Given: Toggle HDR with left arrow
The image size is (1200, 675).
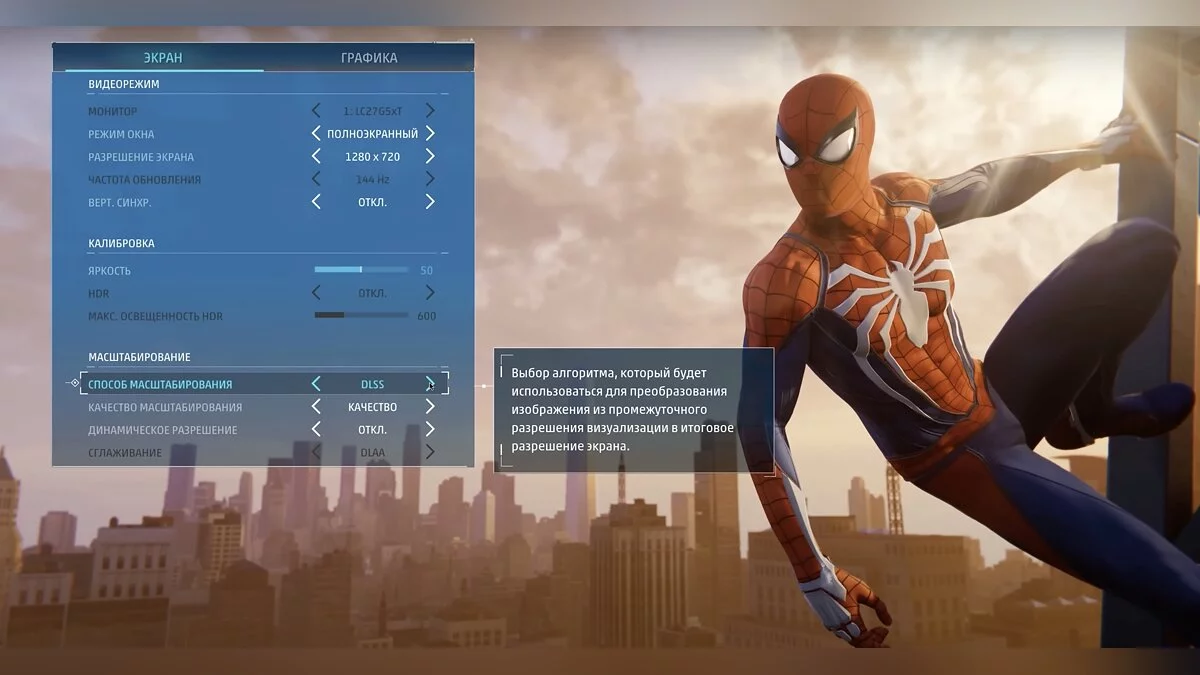Looking at the screenshot, I should pyautogui.click(x=316, y=293).
